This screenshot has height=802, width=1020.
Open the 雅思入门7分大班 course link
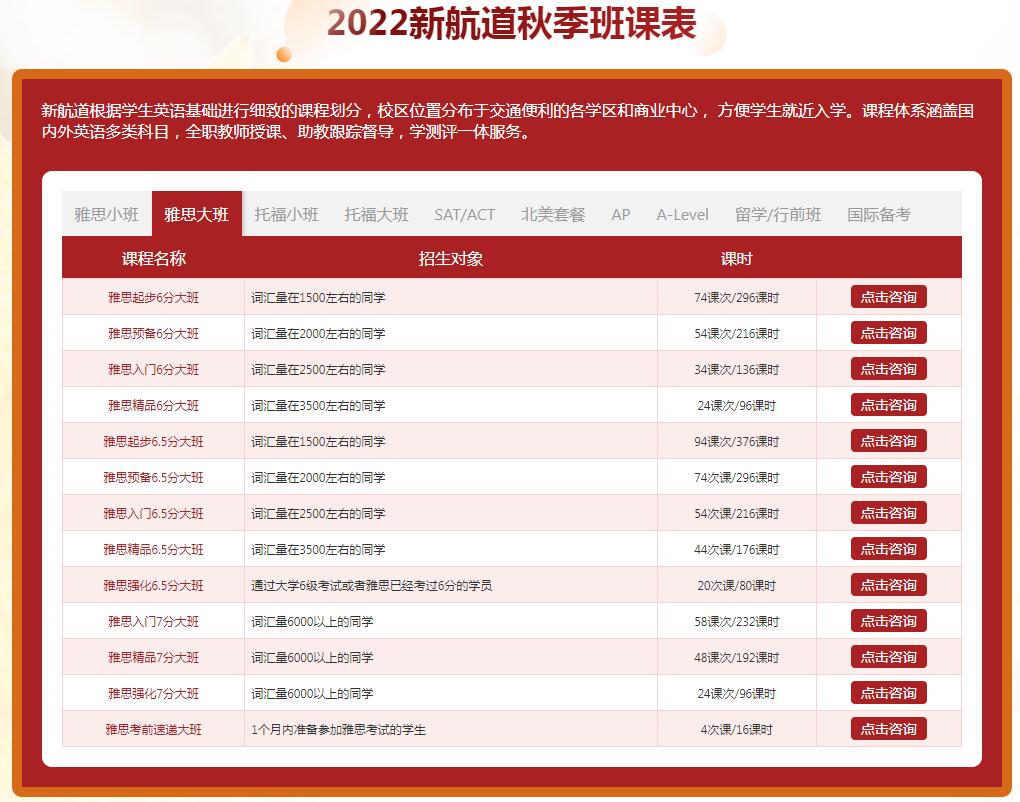[154, 622]
